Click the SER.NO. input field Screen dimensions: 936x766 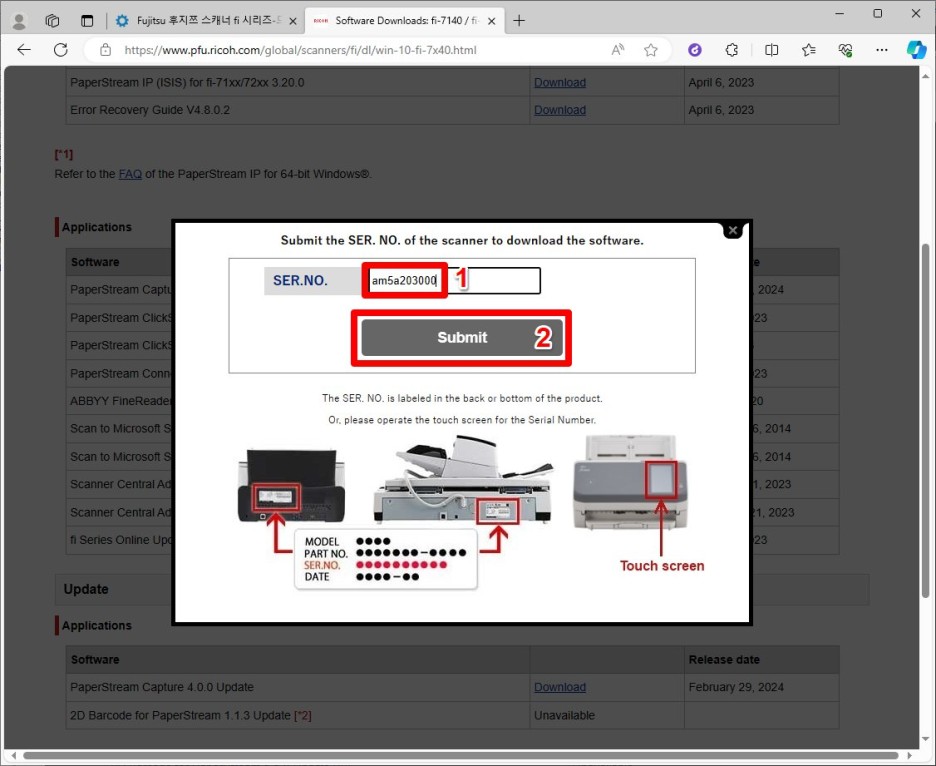coord(454,281)
